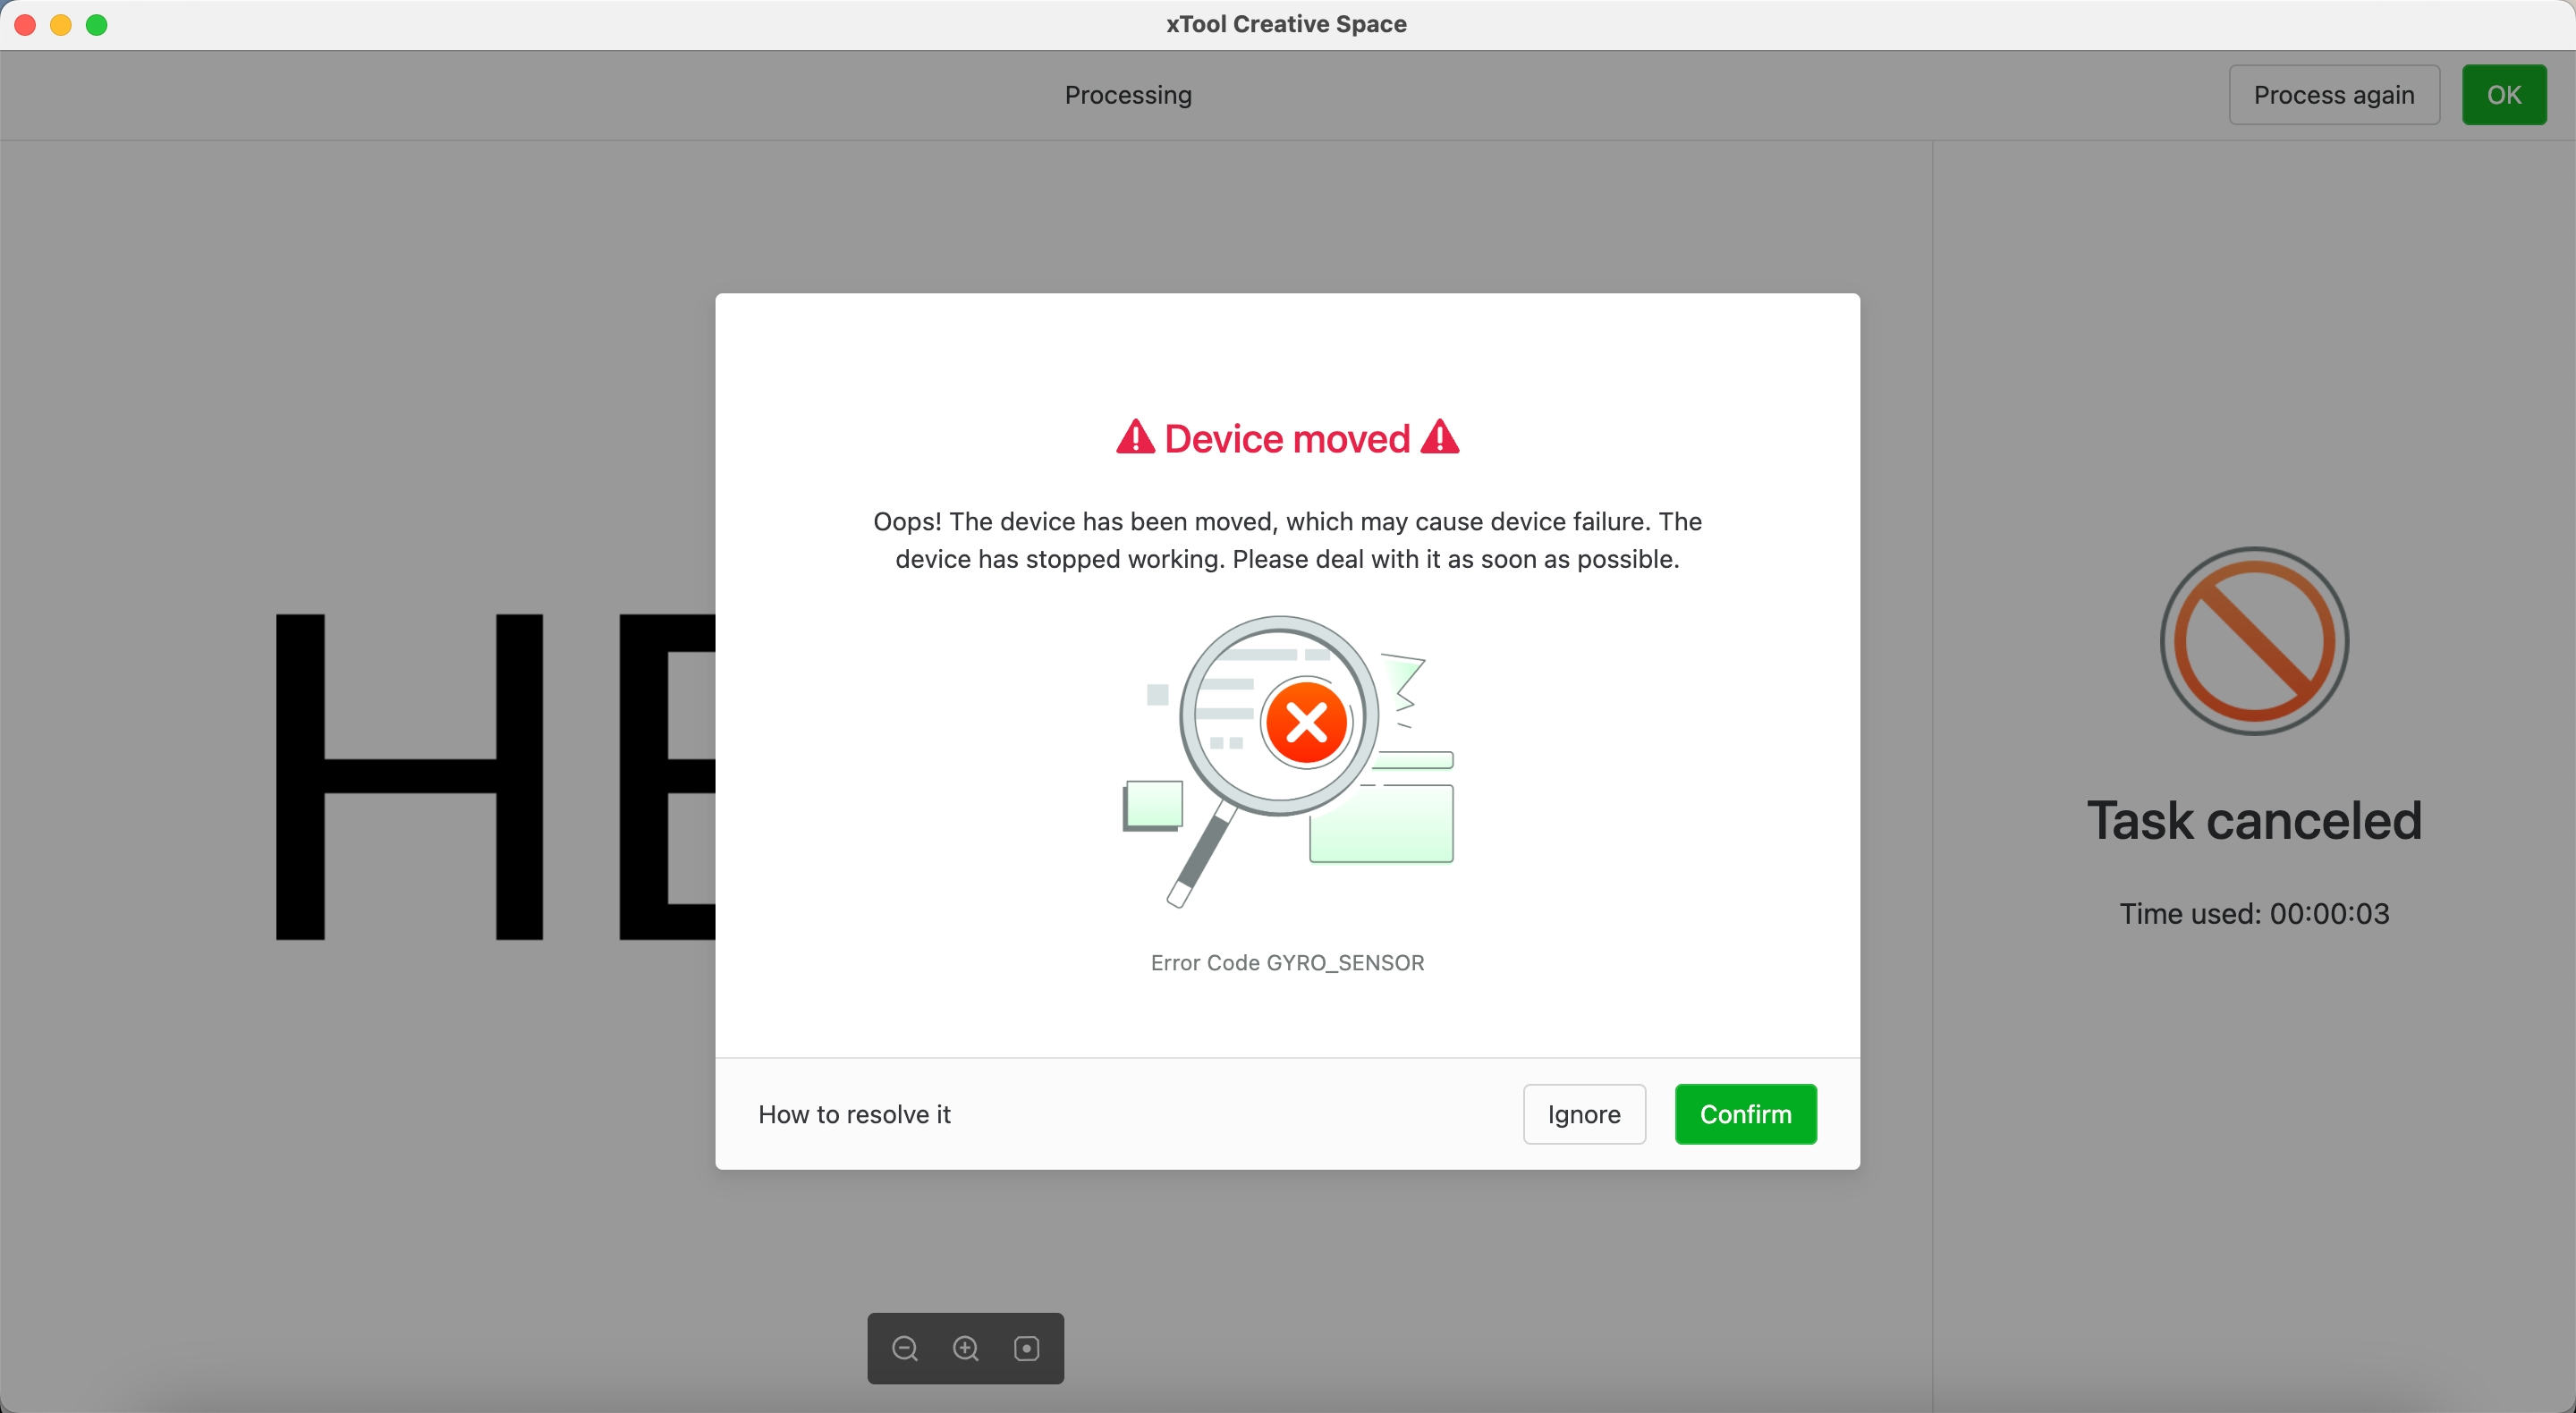2576x1413 pixels.
Task: Click the warning triangle left of Device moved
Action: tap(1135, 438)
